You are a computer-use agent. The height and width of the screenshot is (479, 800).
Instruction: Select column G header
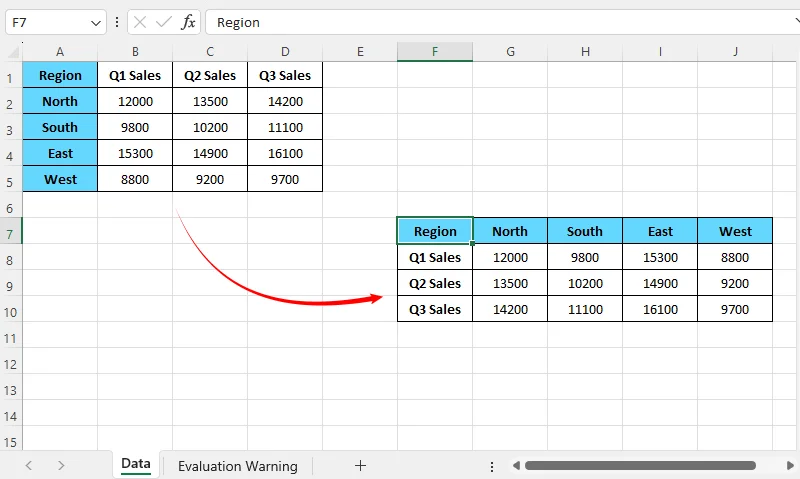[x=510, y=52]
